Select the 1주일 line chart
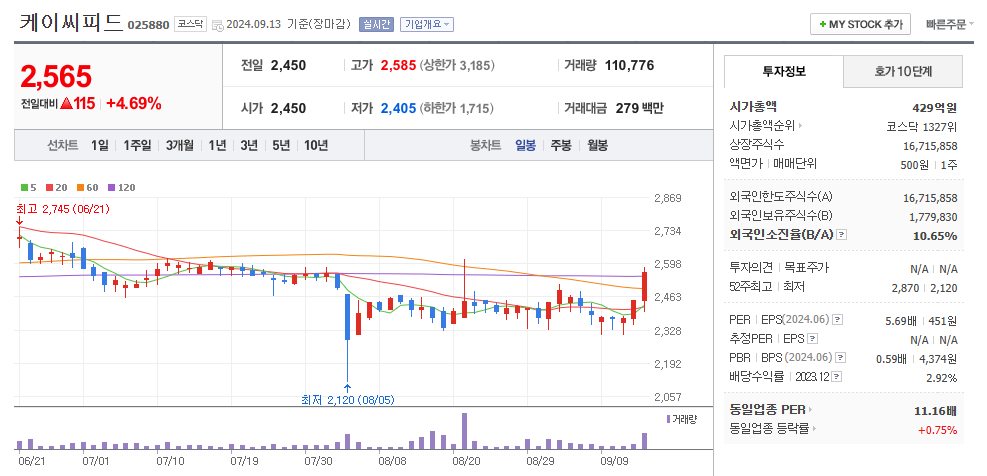Screen dimensions: 987x476 point(137,145)
